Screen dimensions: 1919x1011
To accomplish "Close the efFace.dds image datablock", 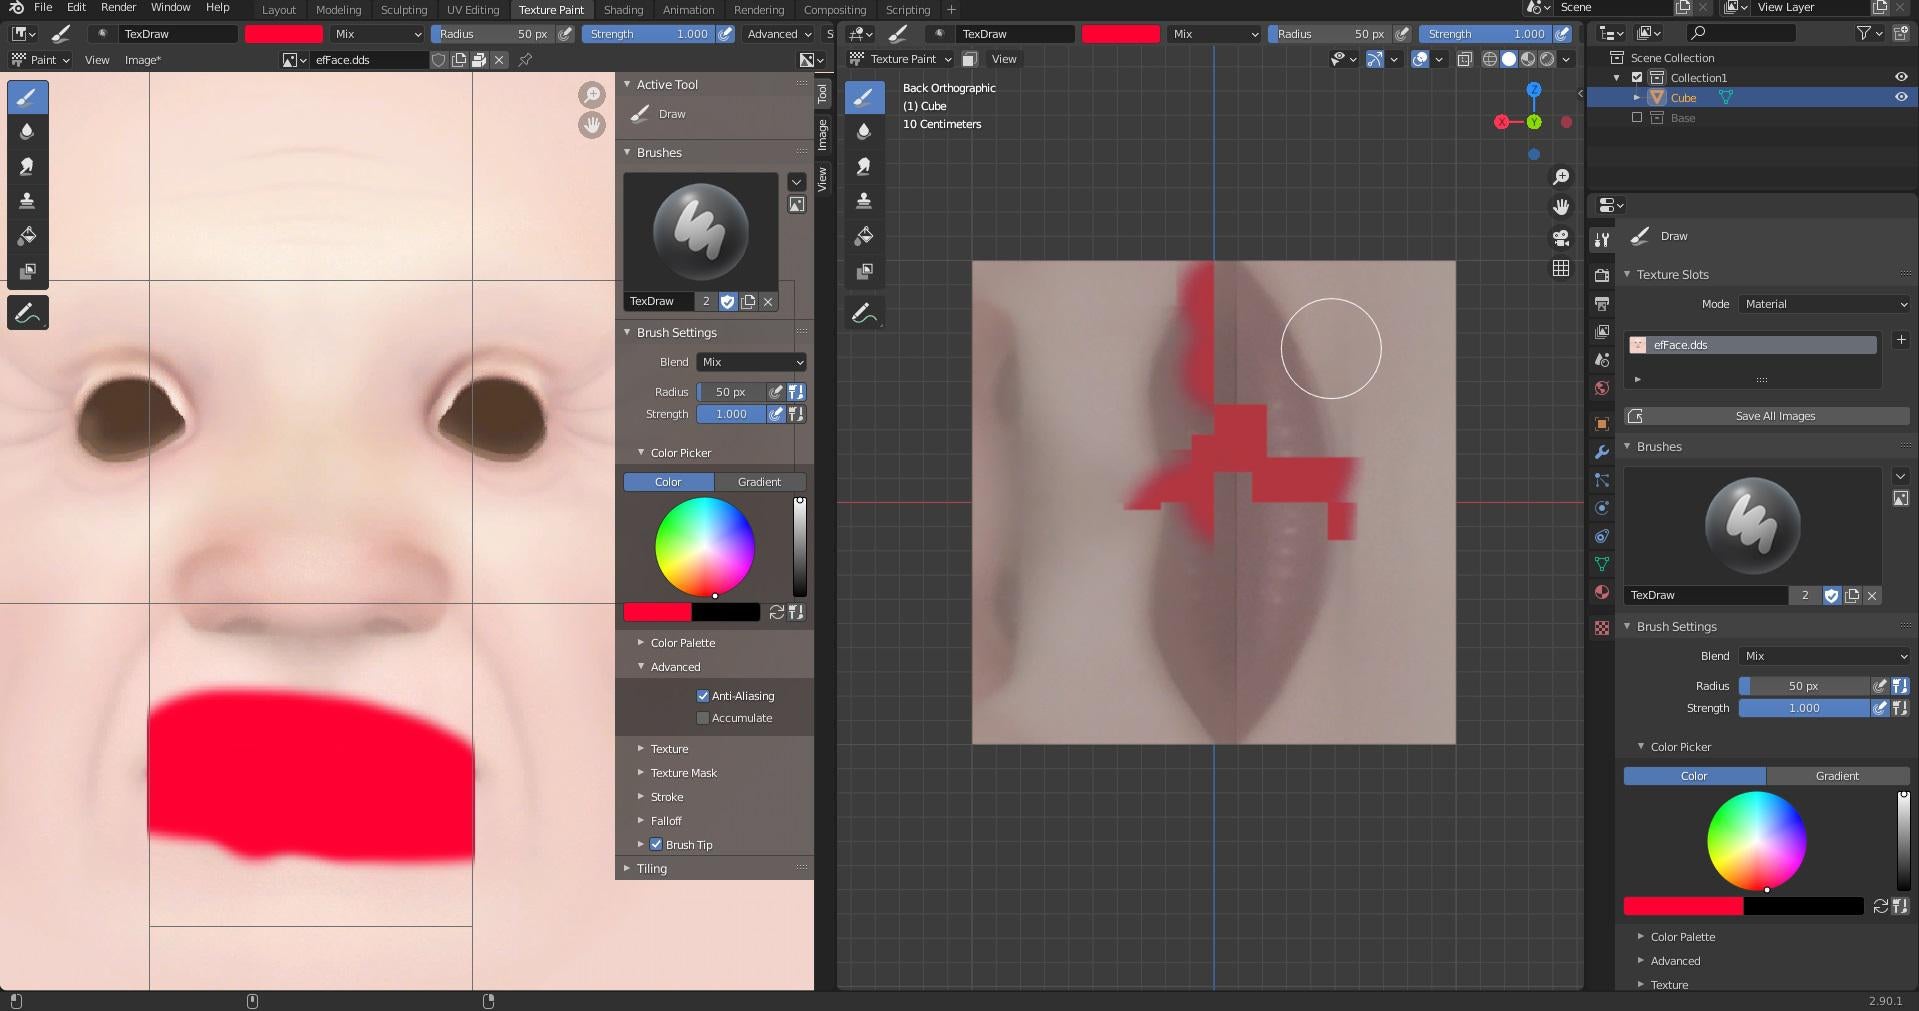I will tap(499, 60).
